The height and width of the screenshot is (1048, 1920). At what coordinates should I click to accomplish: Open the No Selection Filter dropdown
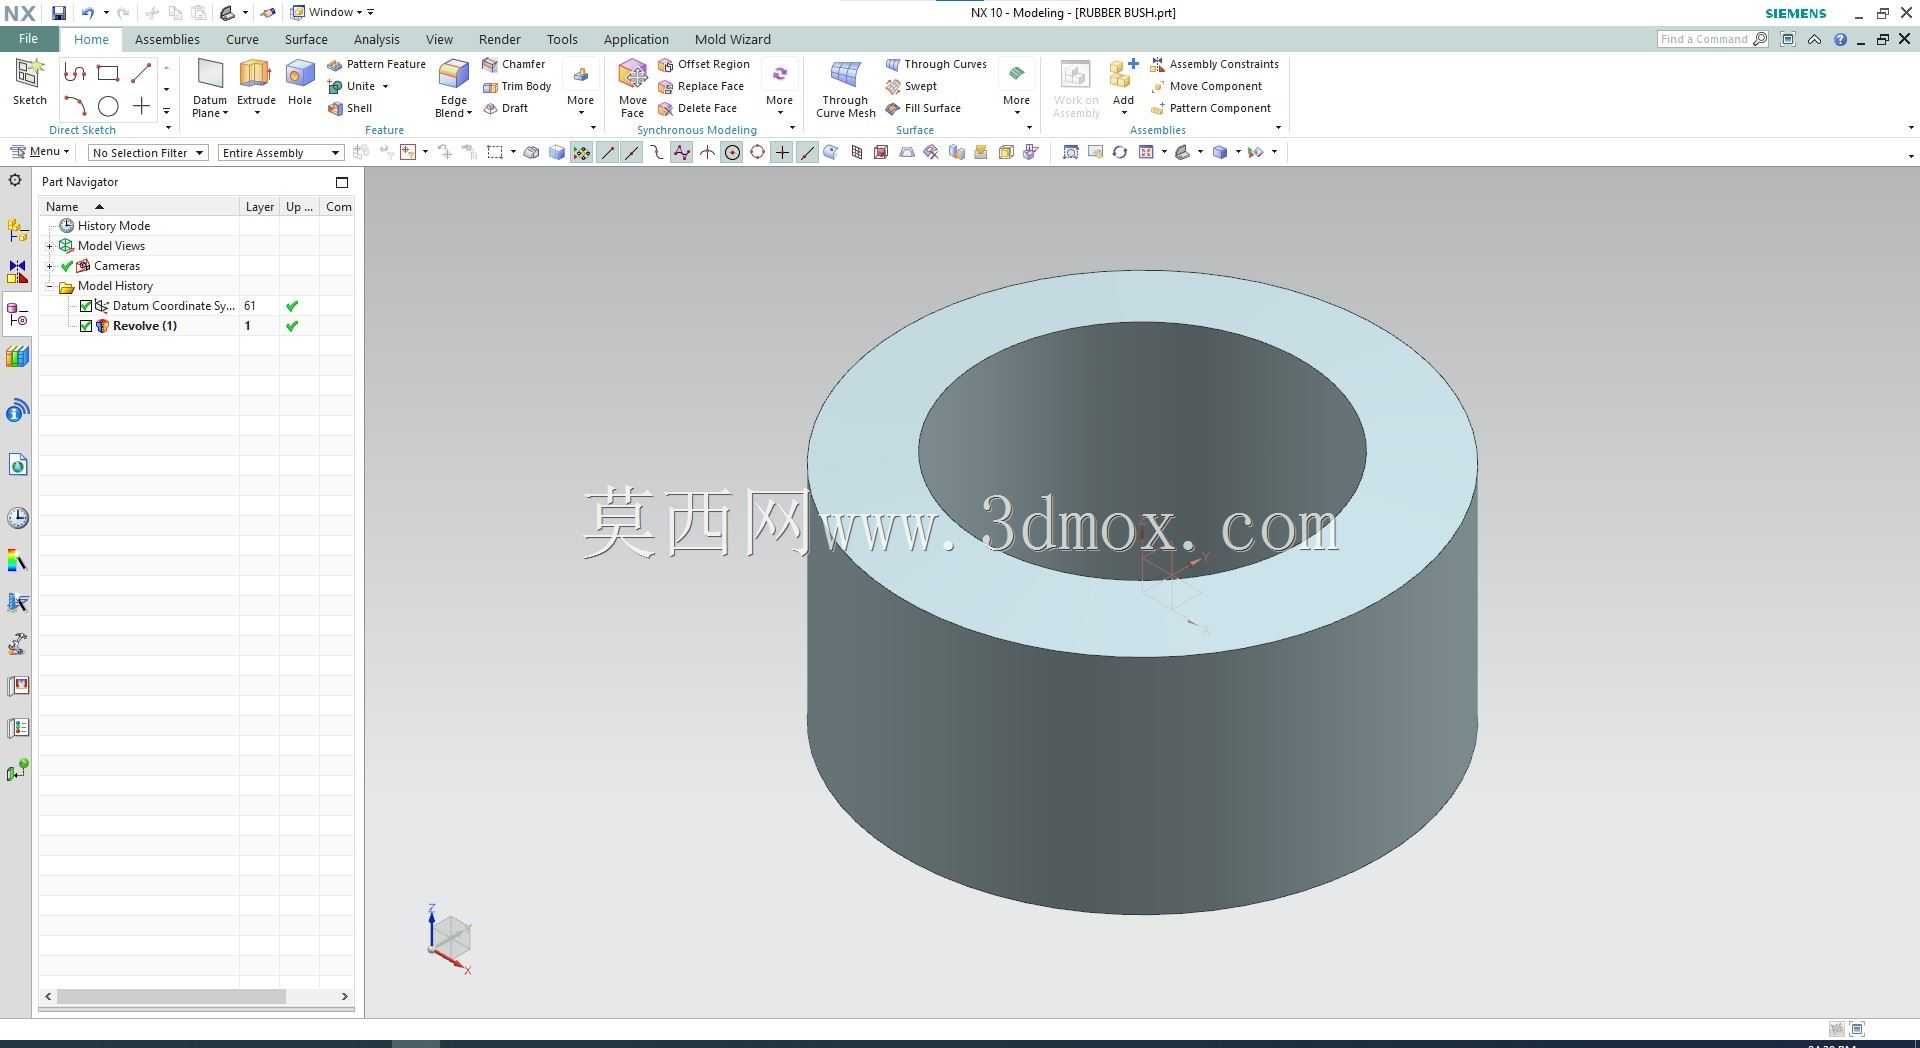[x=148, y=153]
